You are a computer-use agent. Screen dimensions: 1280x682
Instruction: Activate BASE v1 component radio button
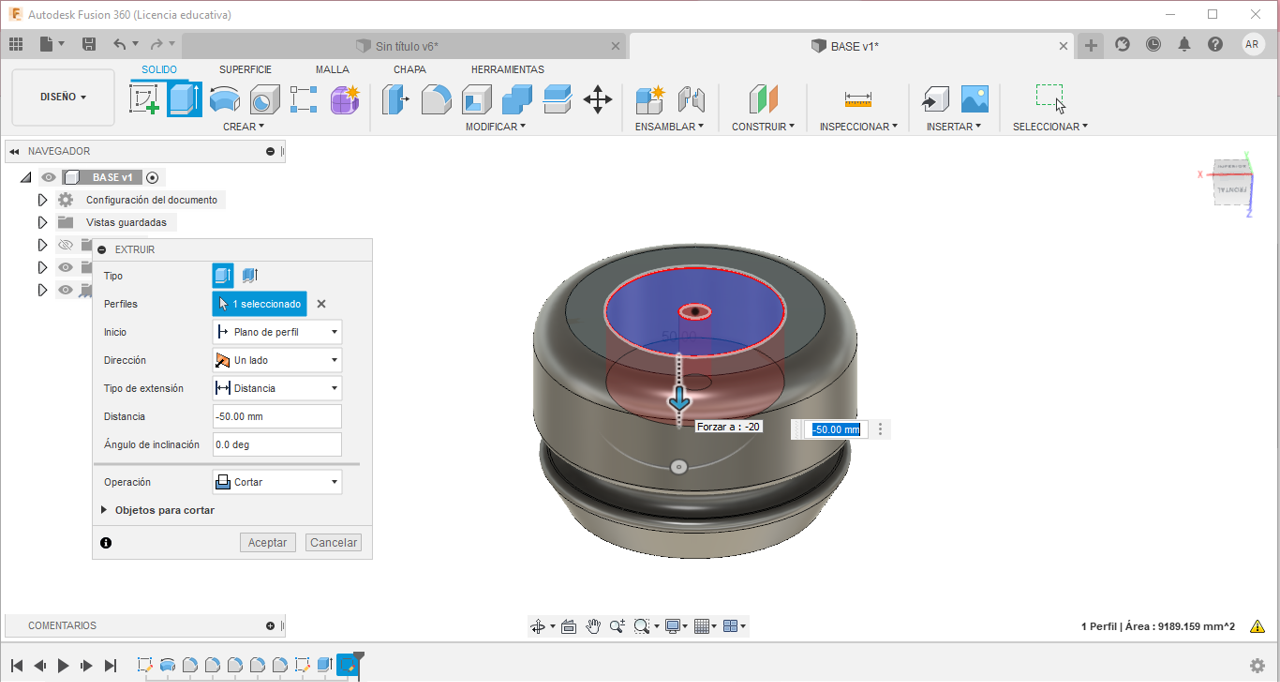[x=152, y=177]
